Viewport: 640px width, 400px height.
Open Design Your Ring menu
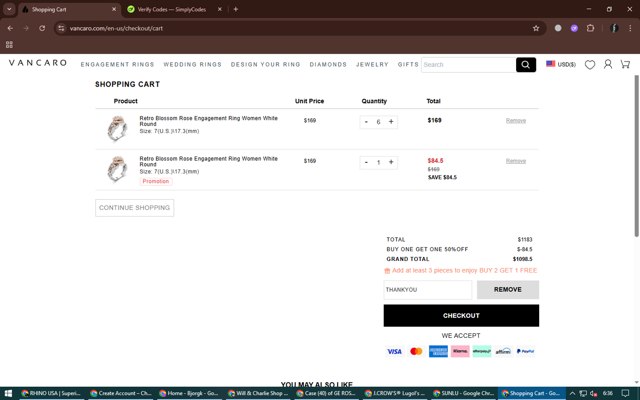click(265, 64)
